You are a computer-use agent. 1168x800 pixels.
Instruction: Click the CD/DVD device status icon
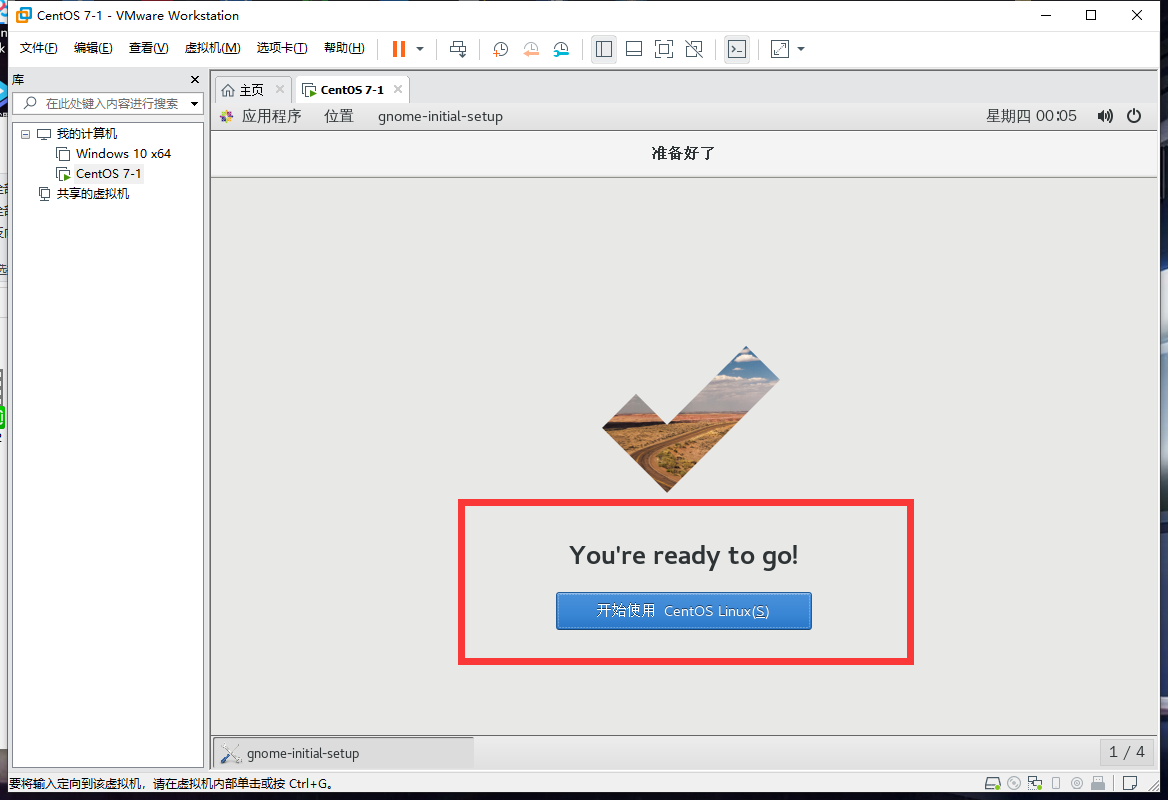(1014, 784)
